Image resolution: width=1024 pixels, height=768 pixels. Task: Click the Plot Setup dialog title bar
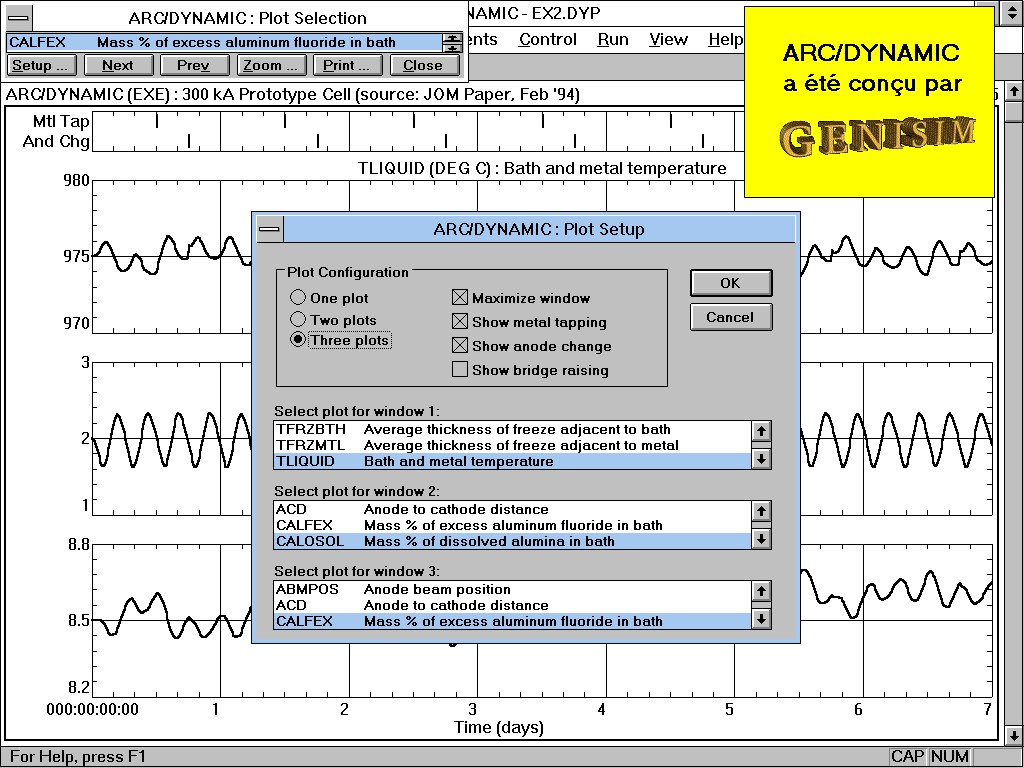pos(539,229)
